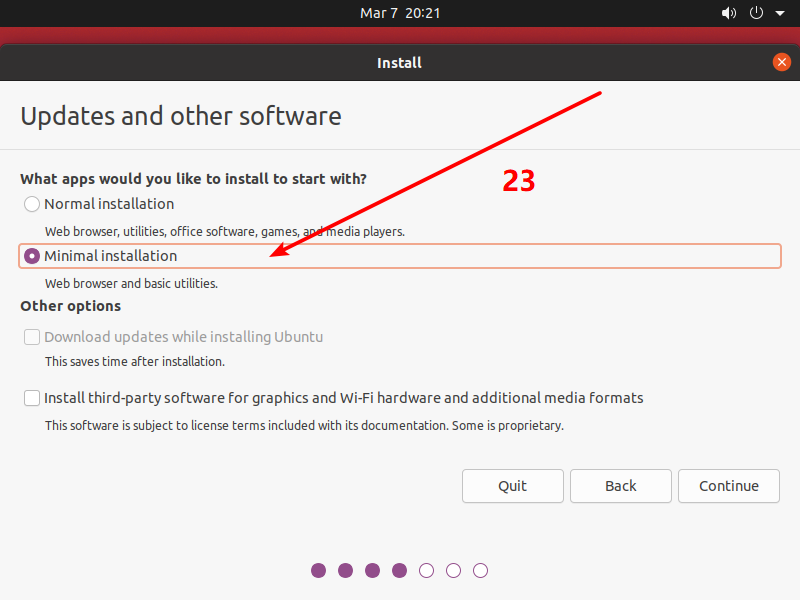
Task: Click the fifth unfilled progress dot
Action: [x=426, y=570]
